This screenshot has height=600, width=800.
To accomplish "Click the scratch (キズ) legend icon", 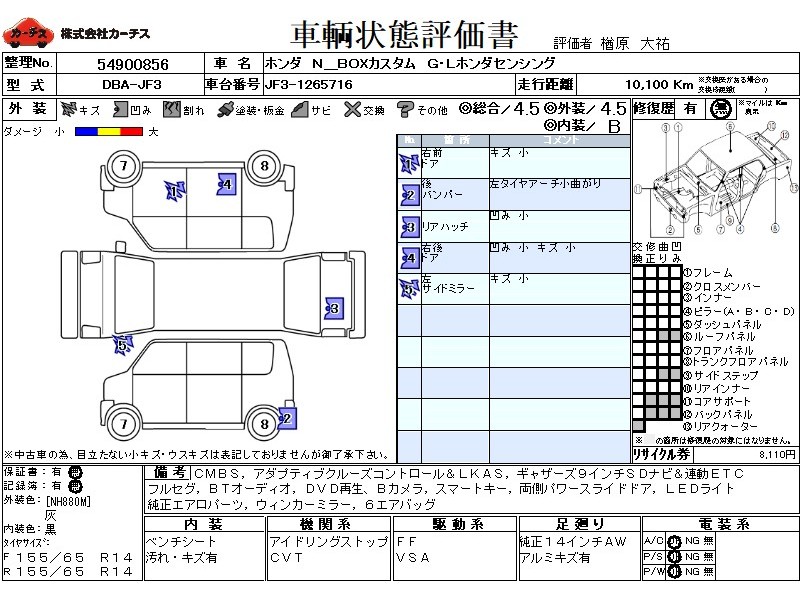I will pos(69,109).
